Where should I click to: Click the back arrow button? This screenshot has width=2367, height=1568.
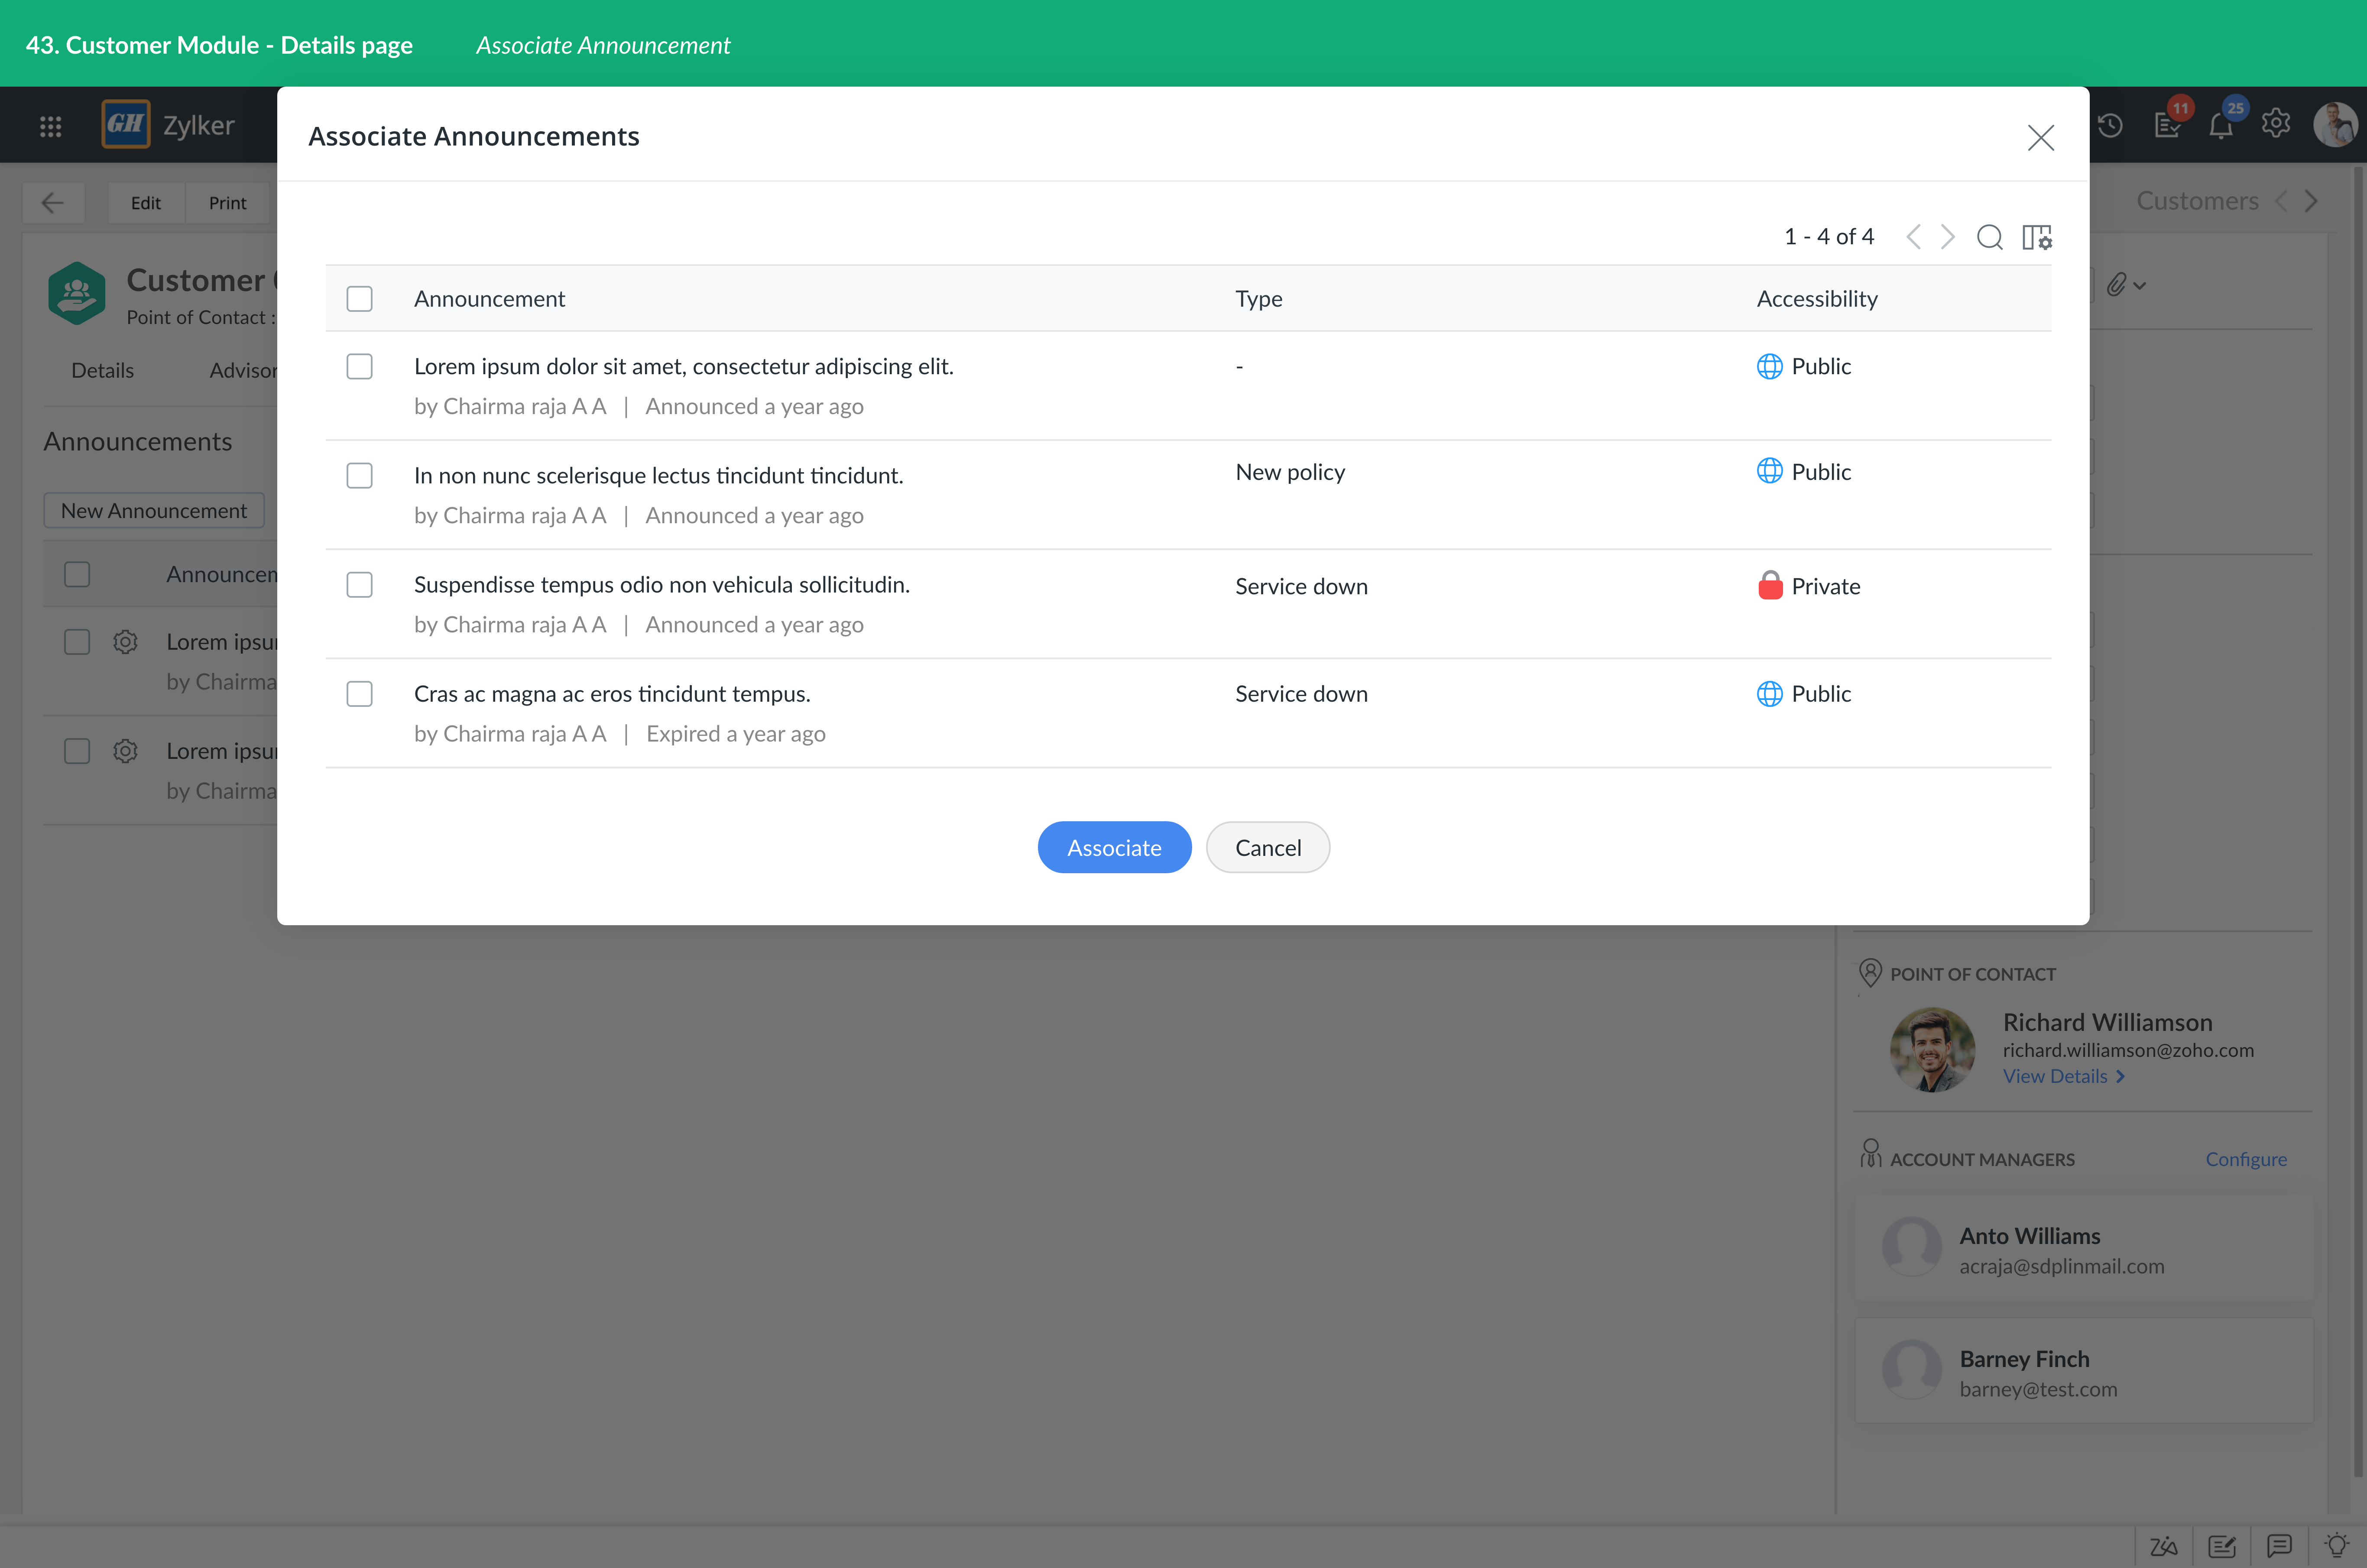tap(53, 203)
